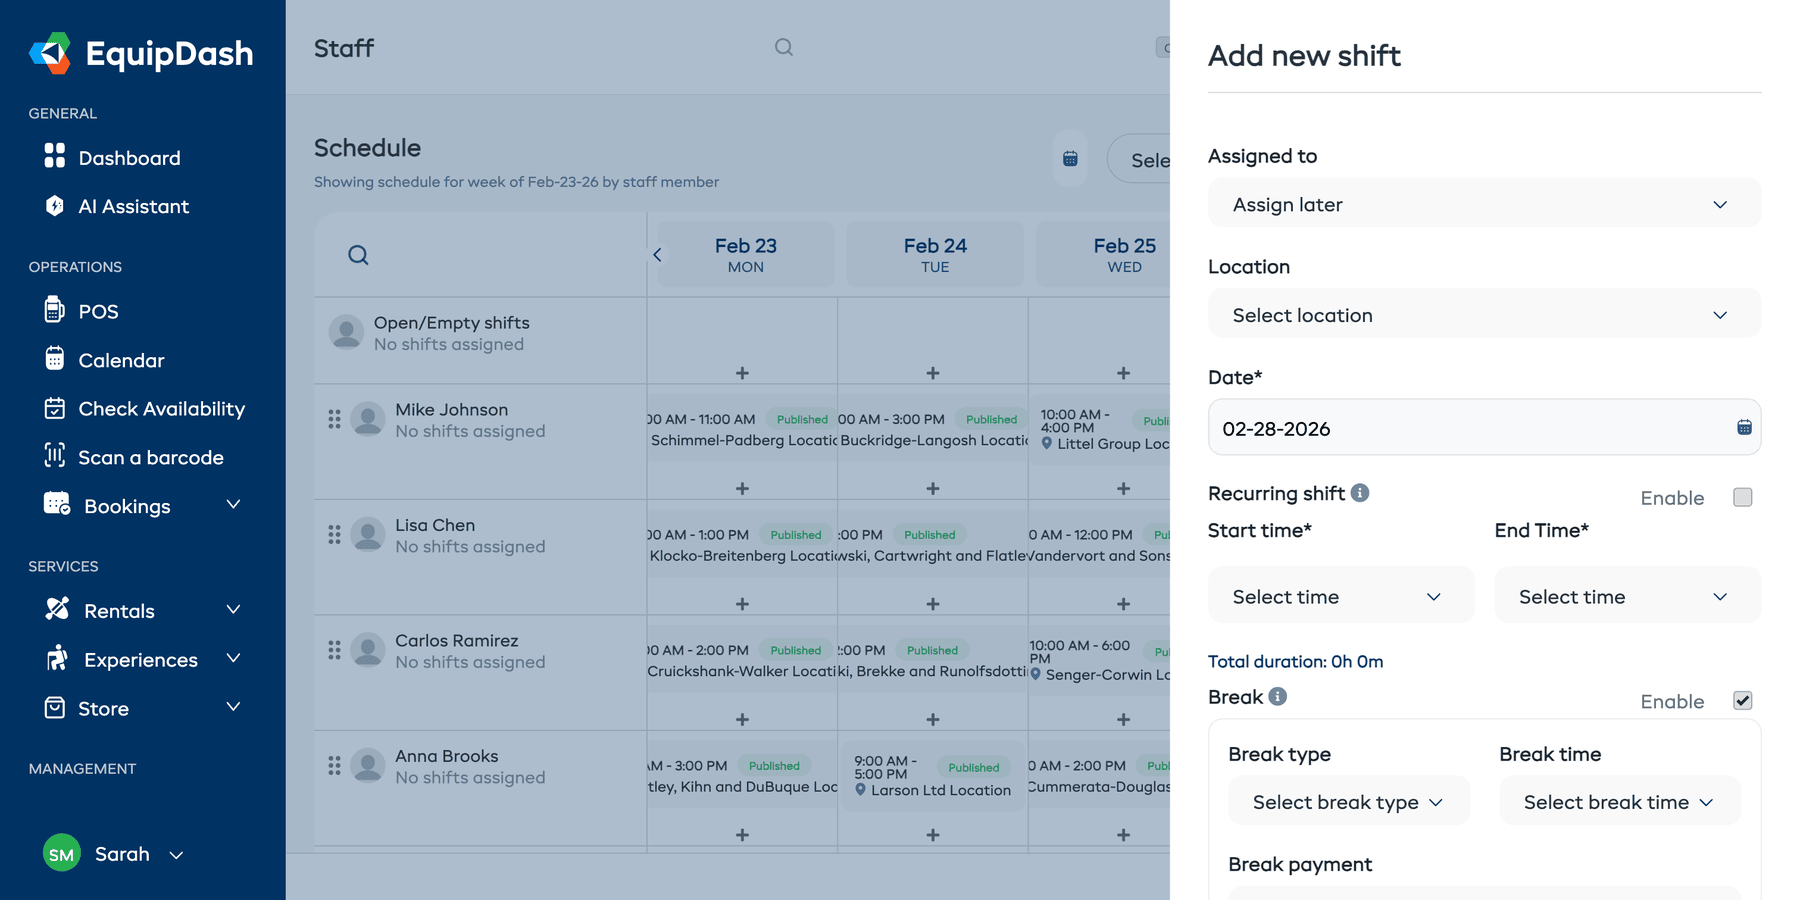Enable the Recurring shift checkbox
This screenshot has height=900, width=1800.
1743,497
